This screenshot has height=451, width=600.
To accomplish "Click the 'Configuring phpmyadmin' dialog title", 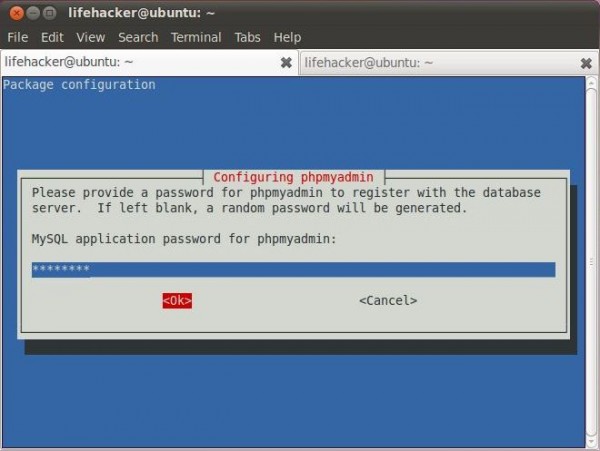I will point(293,177).
